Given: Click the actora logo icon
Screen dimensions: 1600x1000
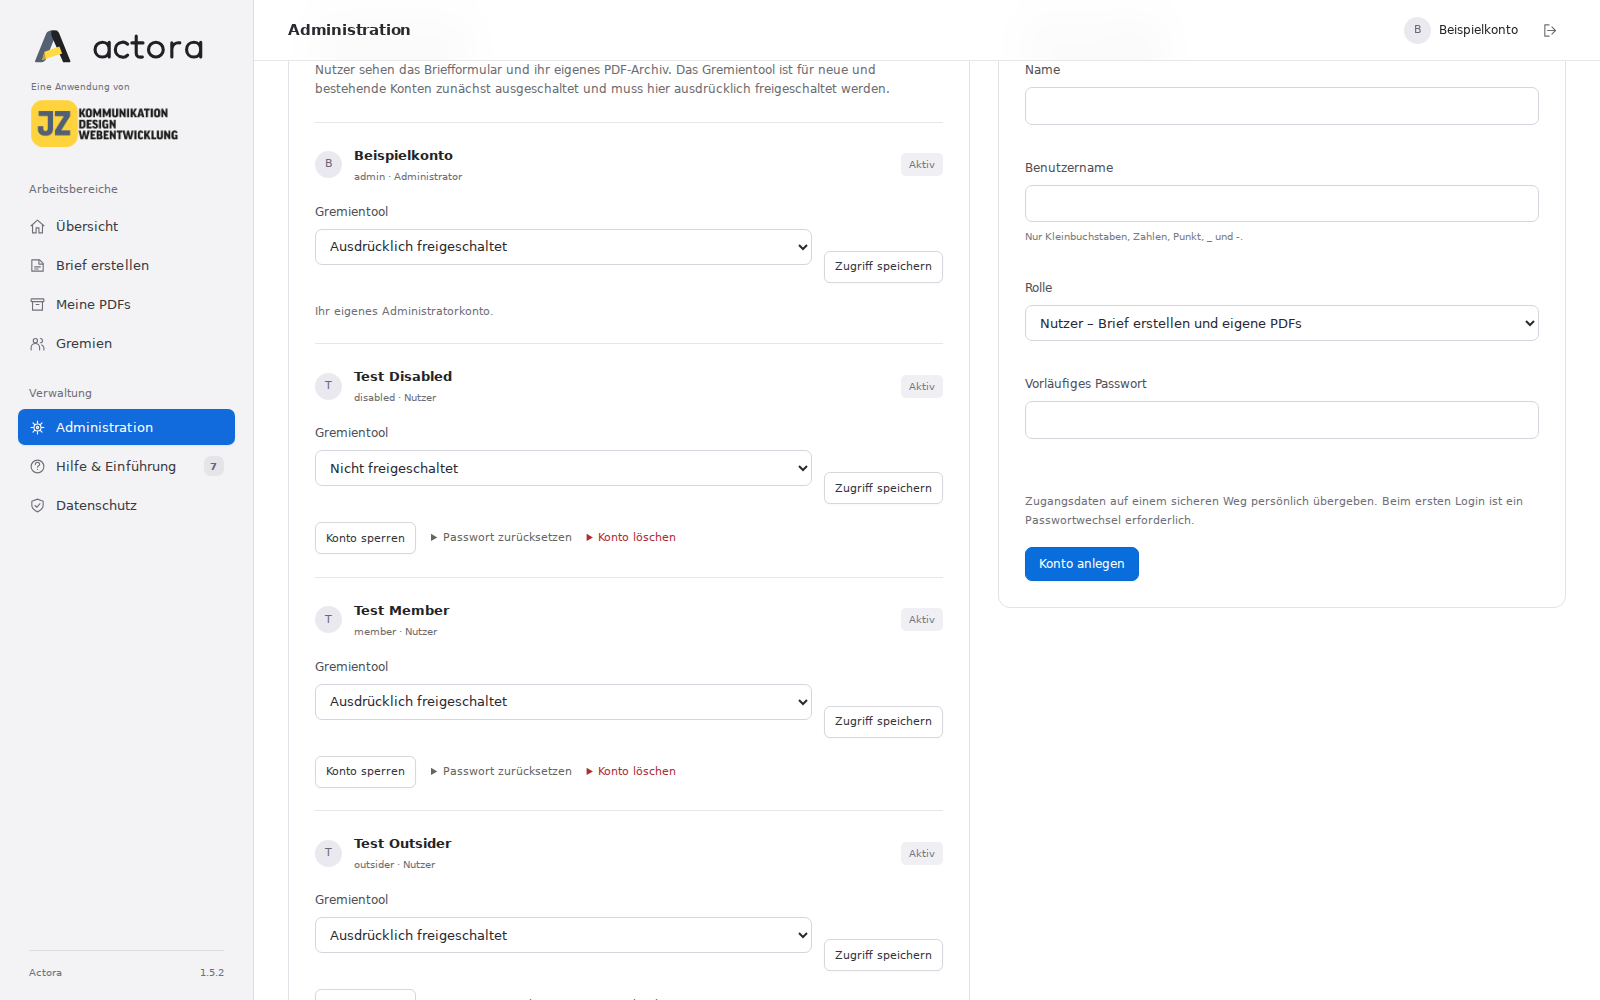Looking at the screenshot, I should [x=53, y=46].
